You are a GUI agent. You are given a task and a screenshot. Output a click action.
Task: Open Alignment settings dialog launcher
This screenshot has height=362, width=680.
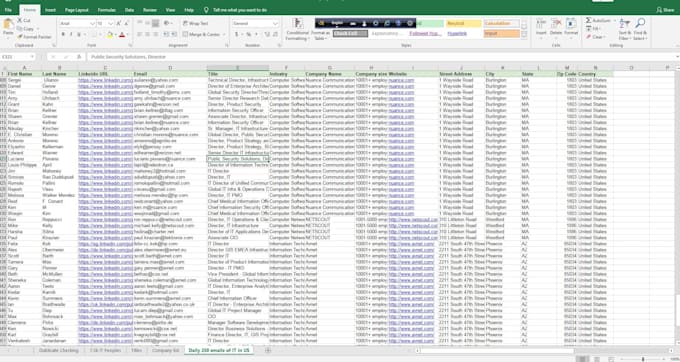227,45
